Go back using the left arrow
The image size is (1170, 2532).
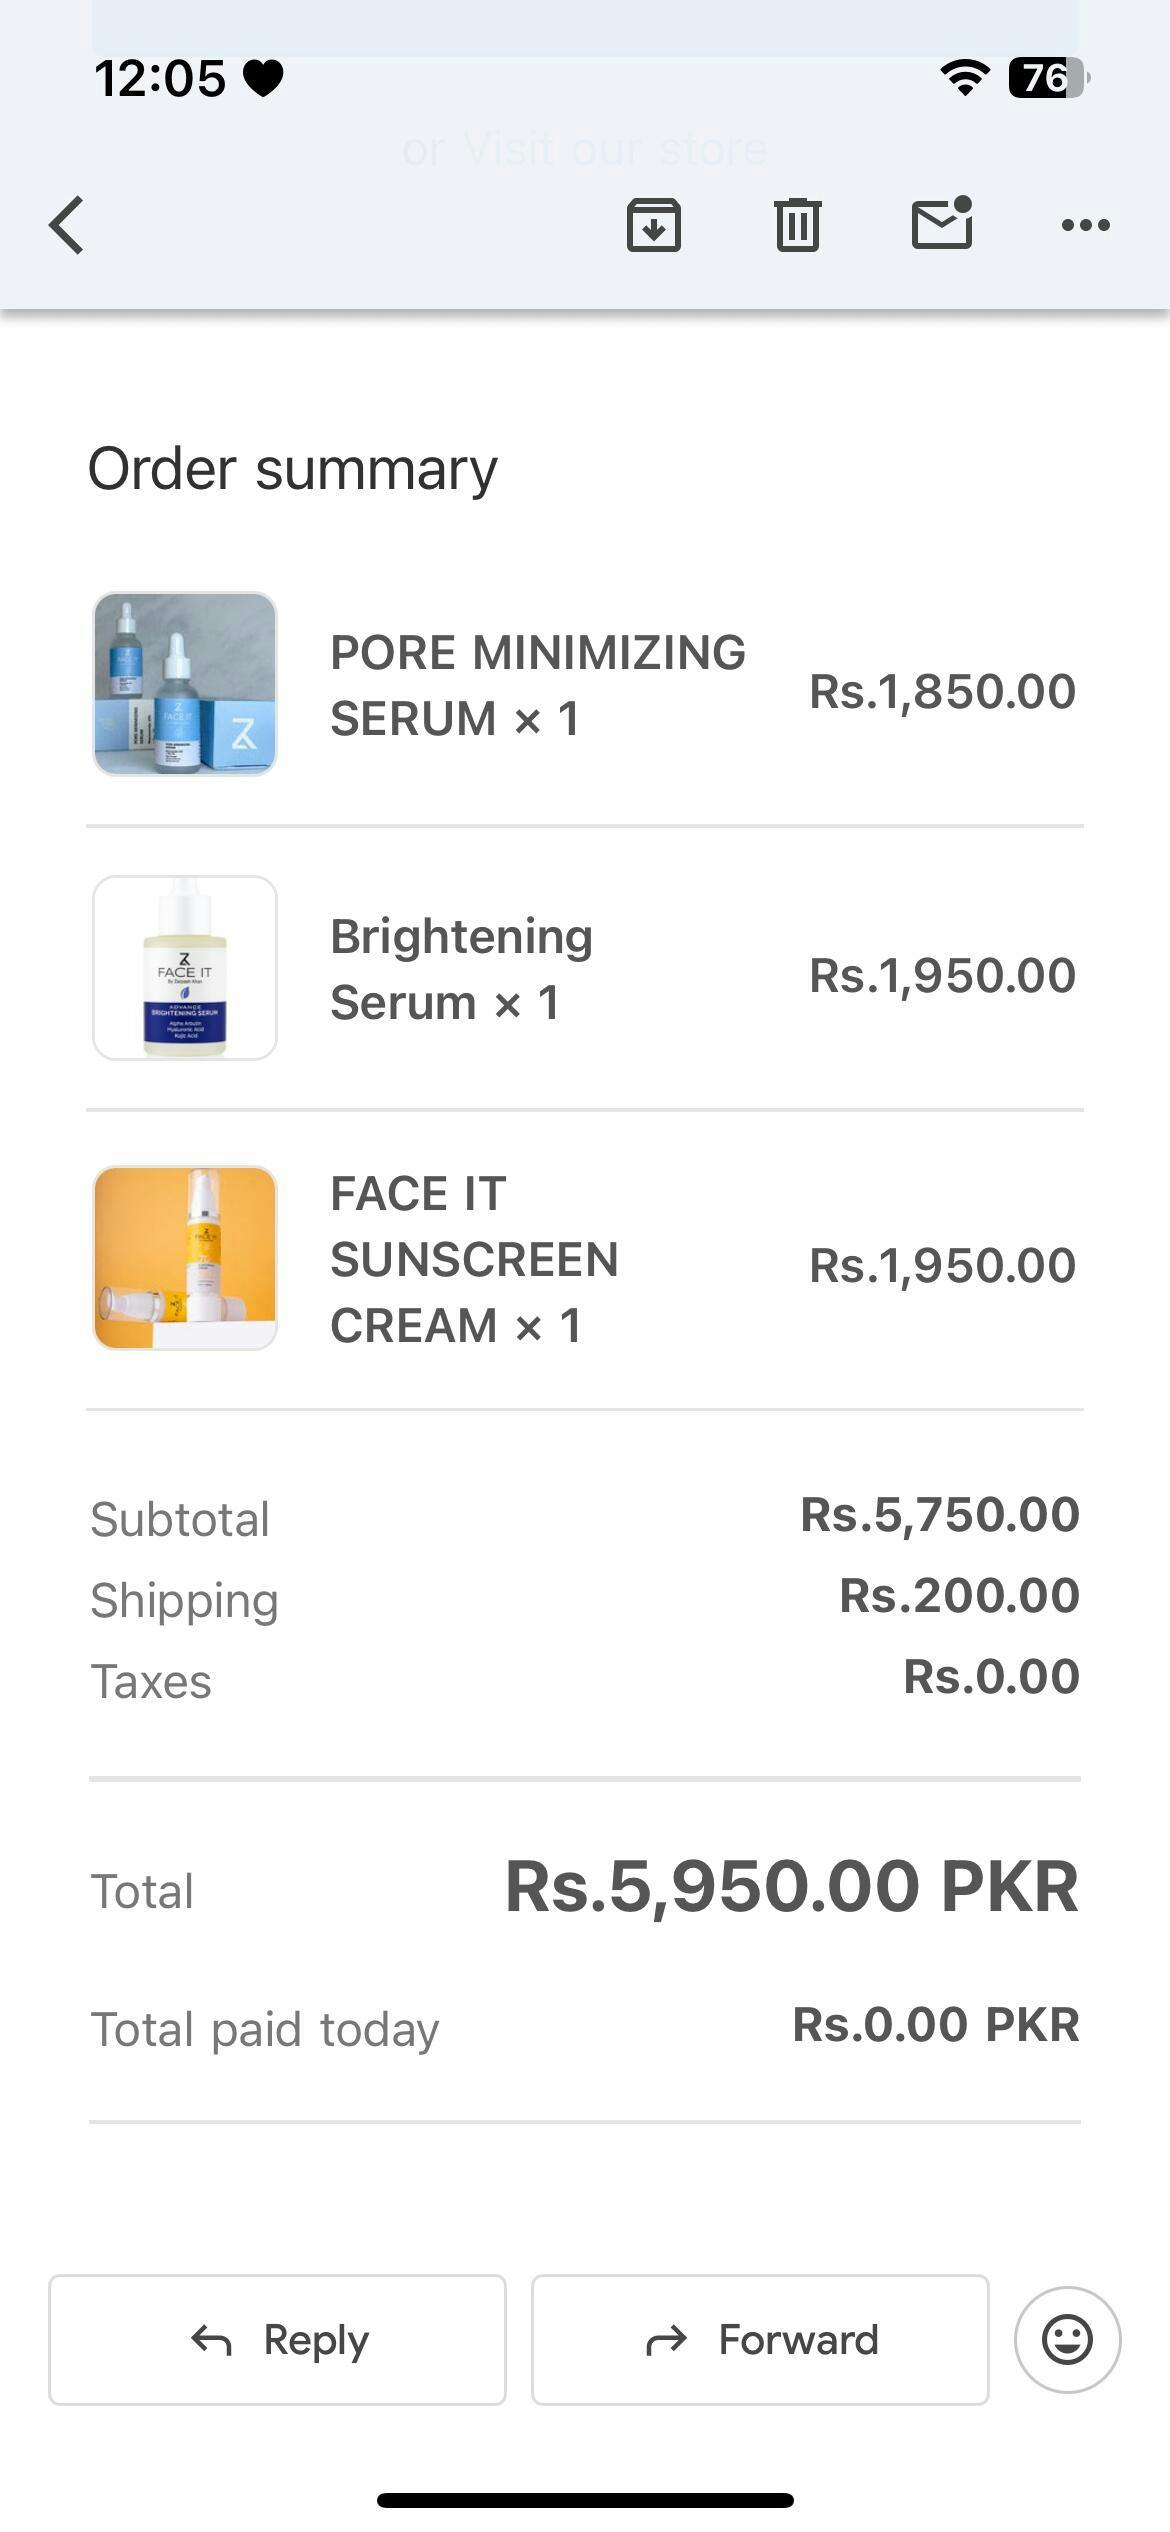click(x=67, y=225)
